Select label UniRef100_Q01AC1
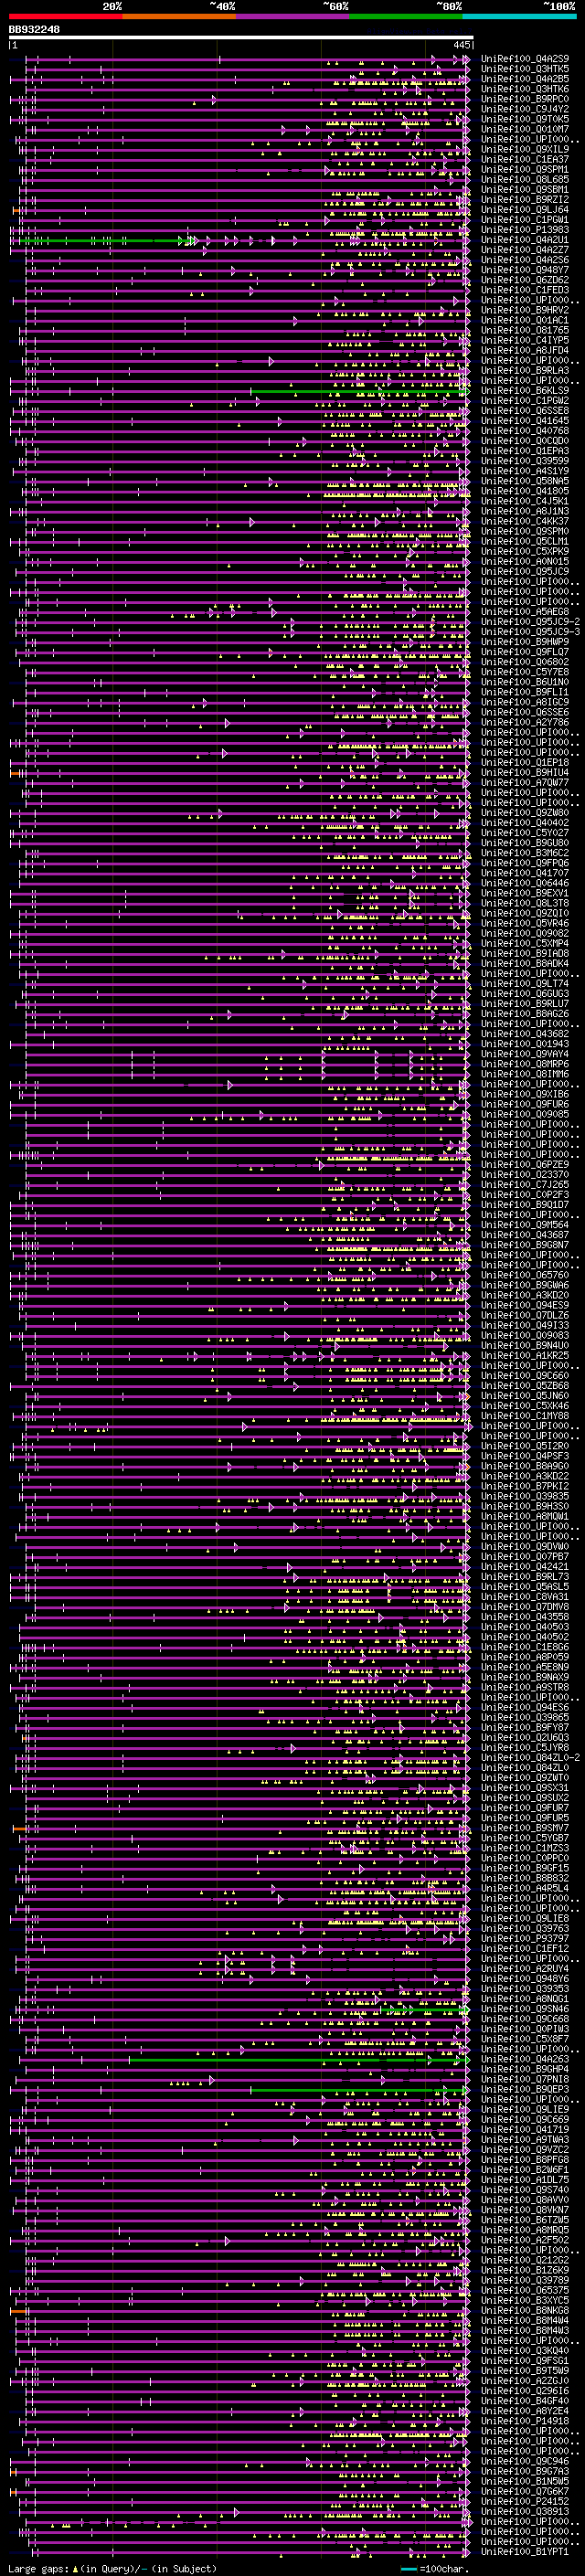 525,320
